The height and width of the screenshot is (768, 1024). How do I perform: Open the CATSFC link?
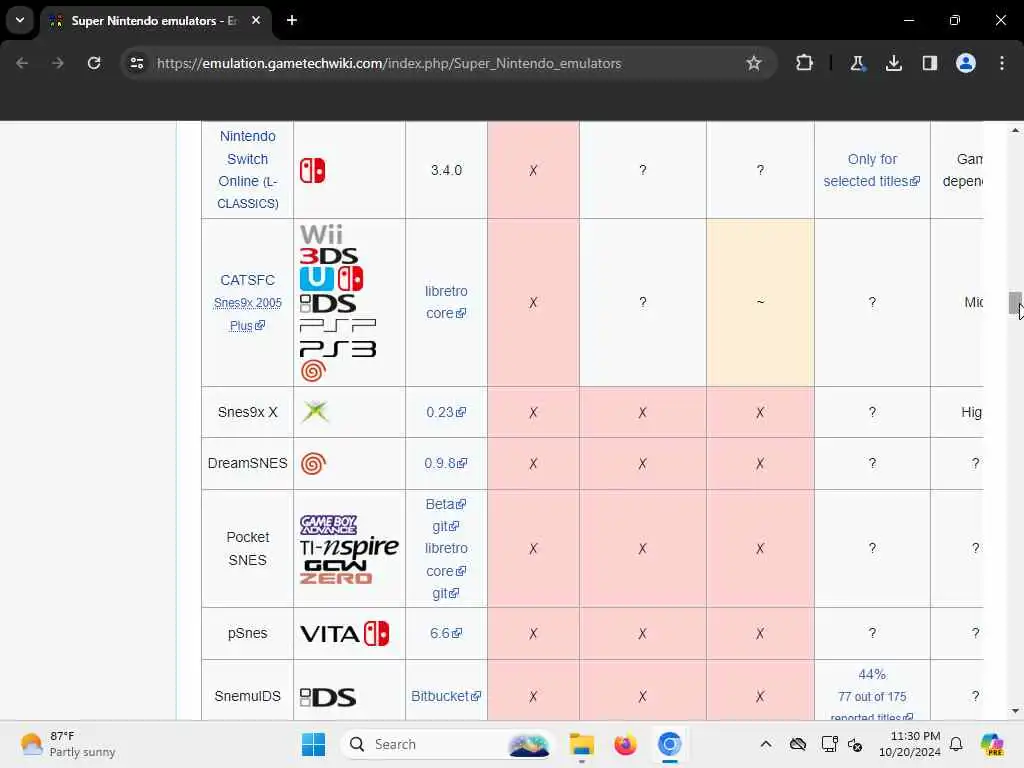248,280
